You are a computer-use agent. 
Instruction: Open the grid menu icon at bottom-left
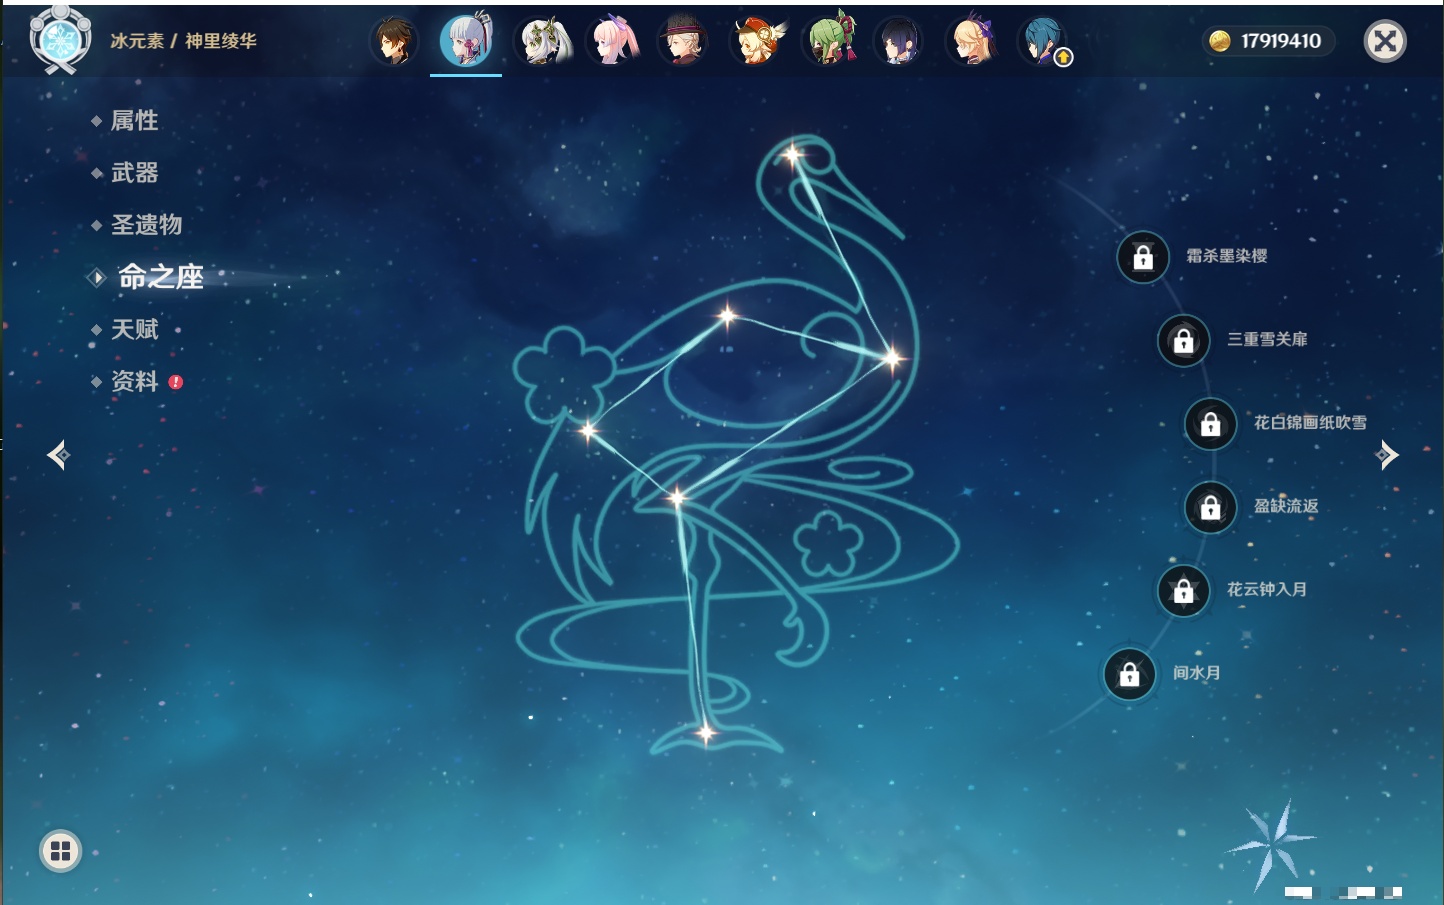click(x=60, y=851)
